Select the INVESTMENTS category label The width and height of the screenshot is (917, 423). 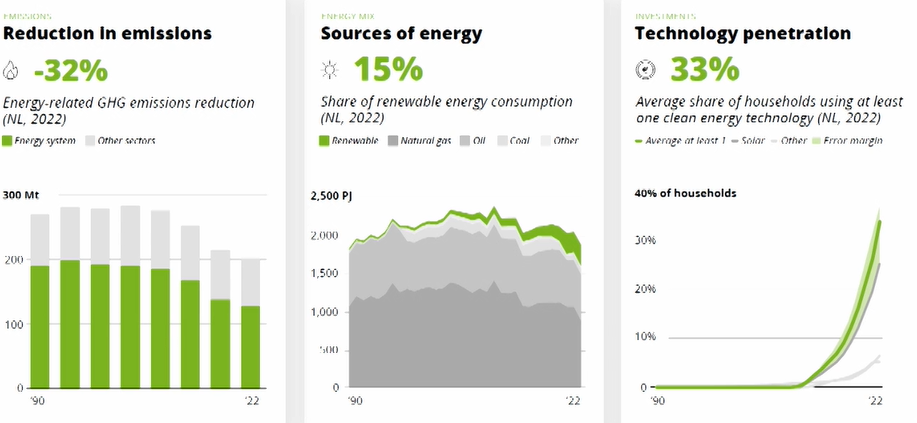[662, 17]
